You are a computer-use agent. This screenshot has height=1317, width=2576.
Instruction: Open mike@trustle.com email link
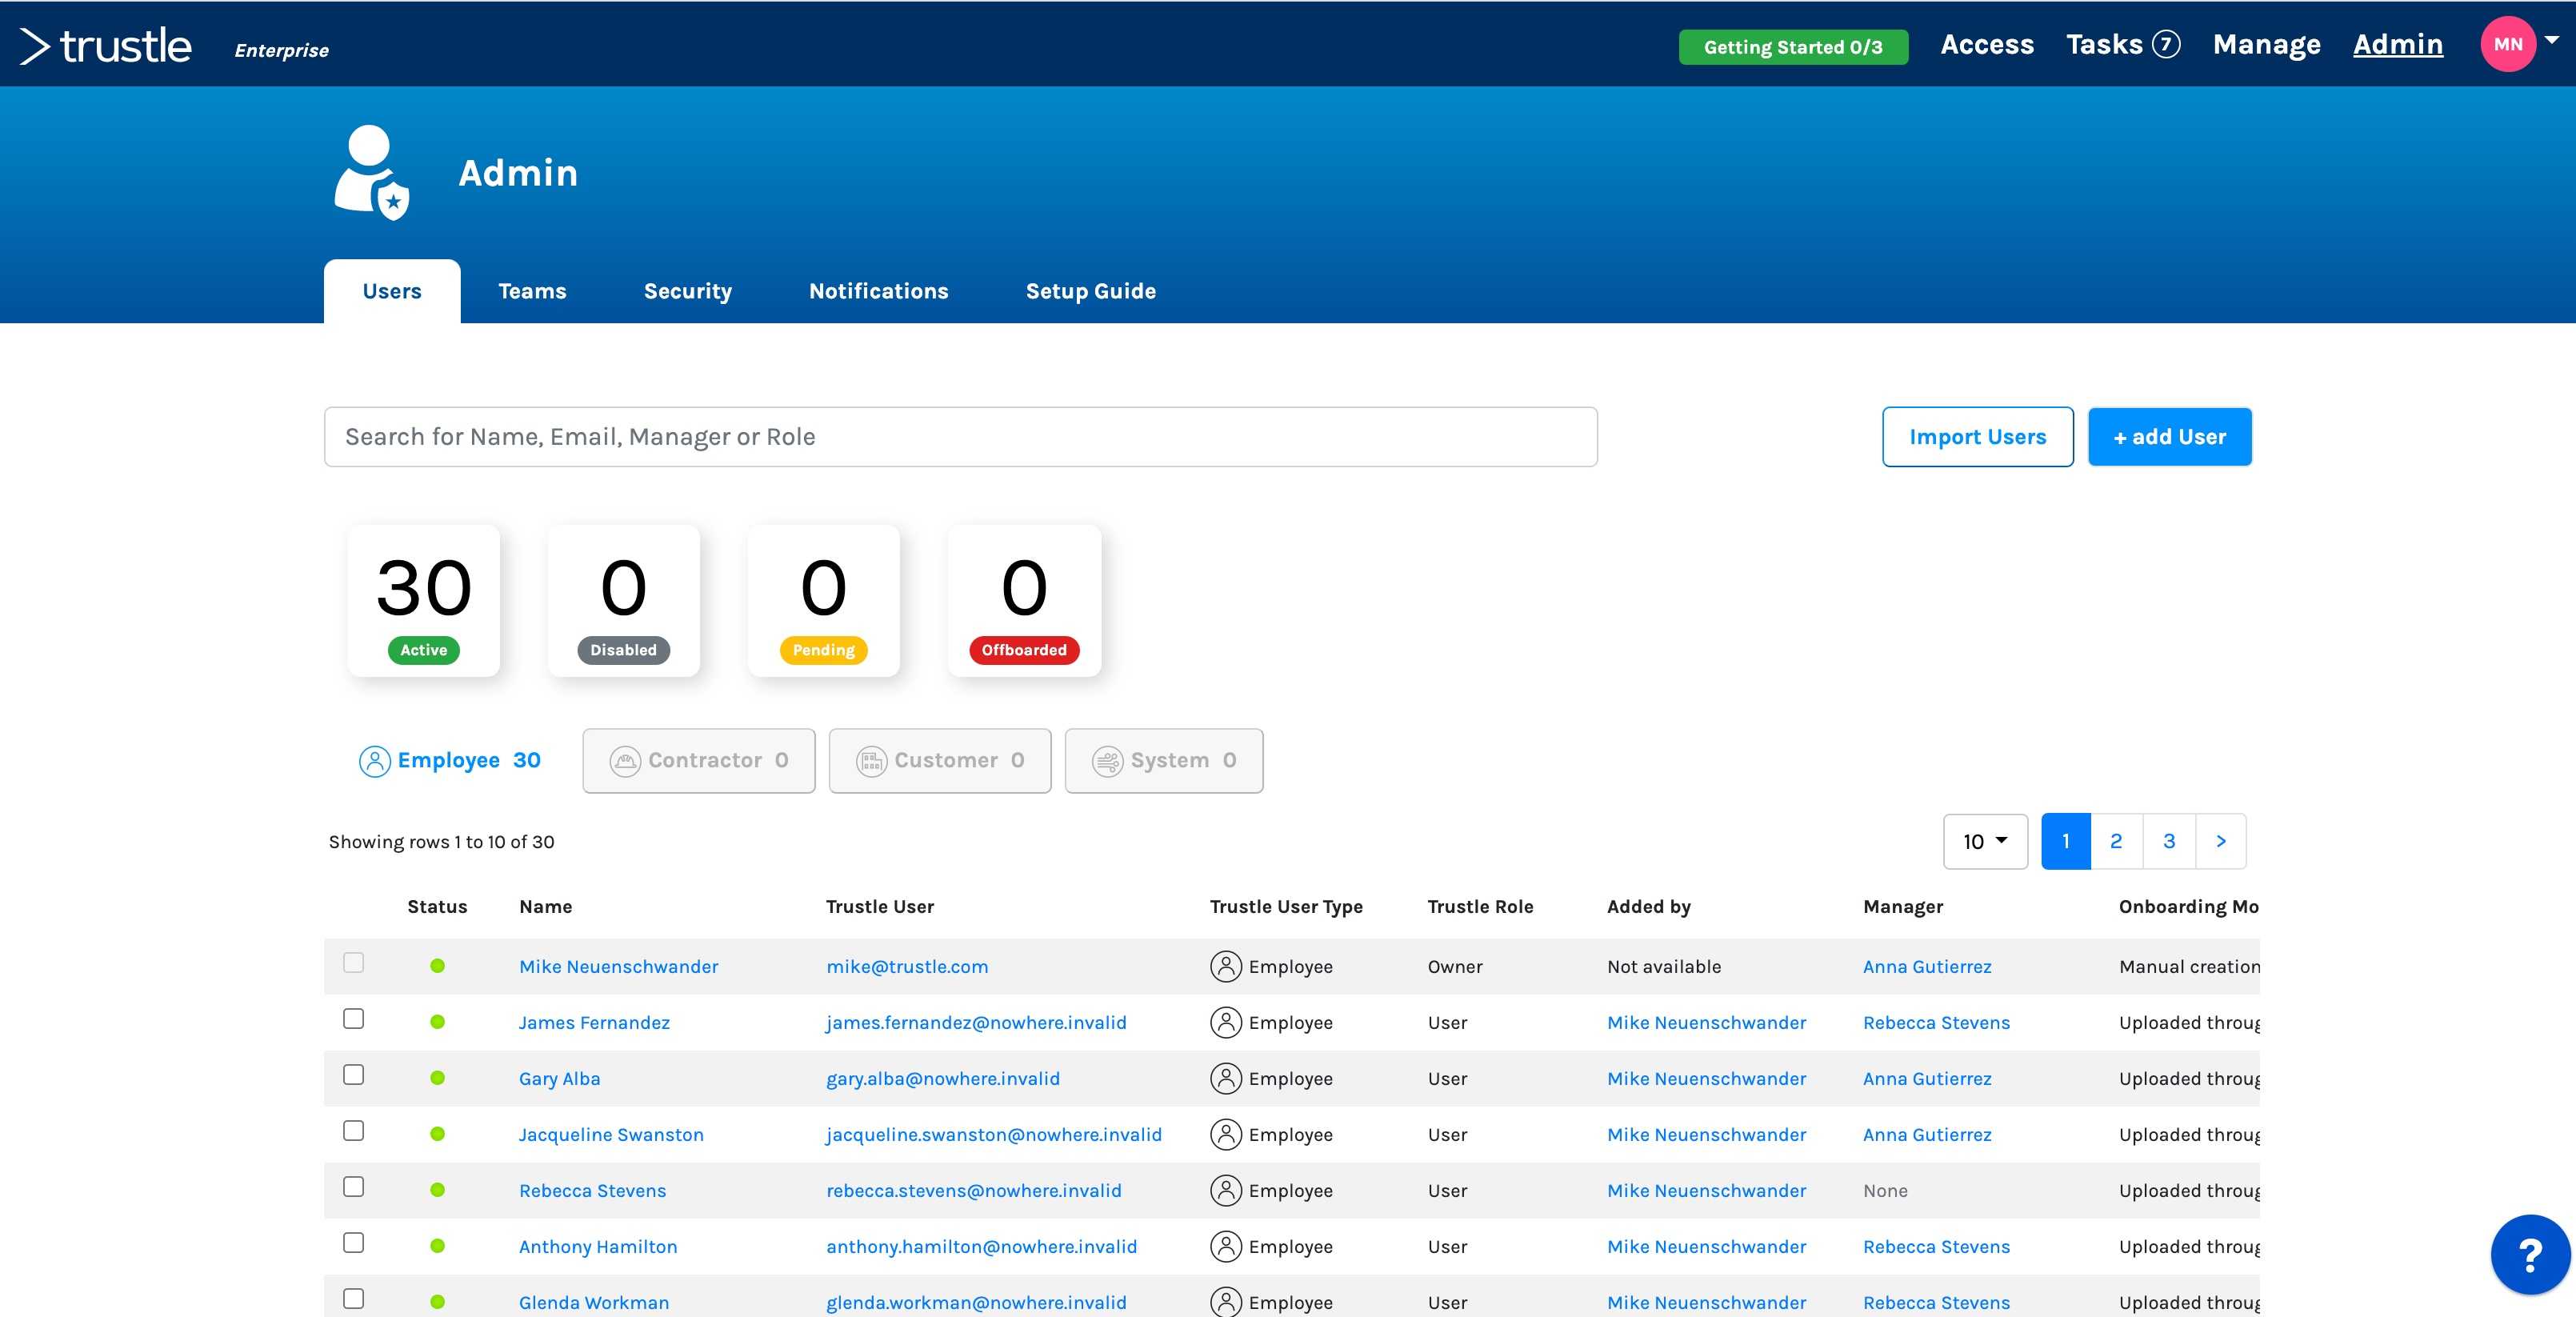pyautogui.click(x=907, y=966)
